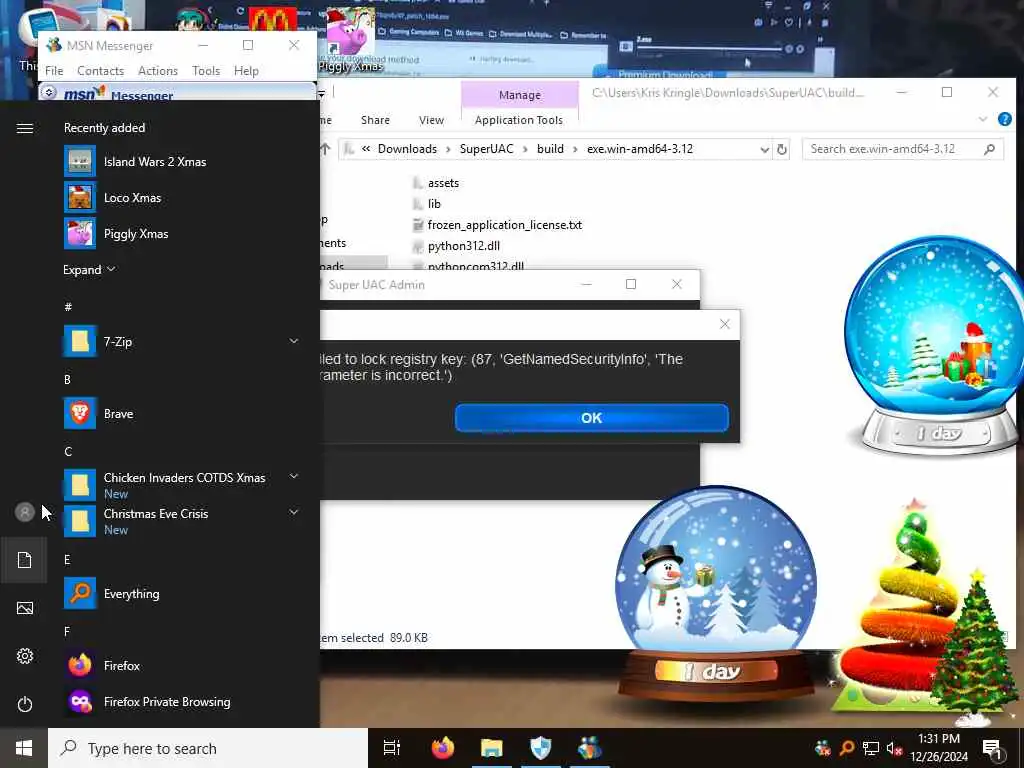Expand the 7-Zip folder chevron

pos(294,341)
